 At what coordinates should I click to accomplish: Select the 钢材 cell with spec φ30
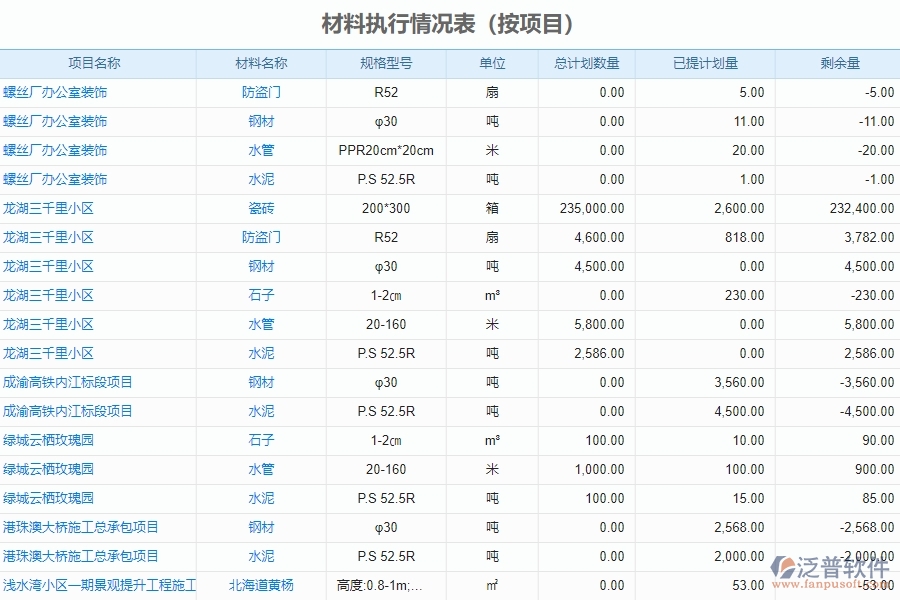[x=262, y=121]
